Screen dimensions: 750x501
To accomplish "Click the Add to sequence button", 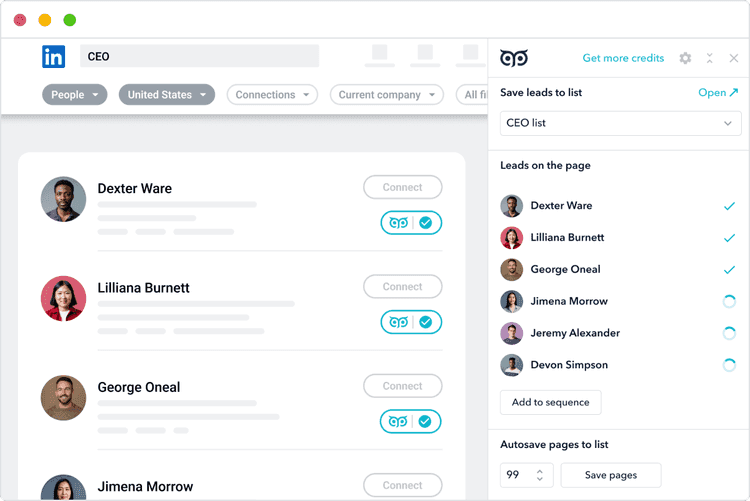I will coord(551,402).
